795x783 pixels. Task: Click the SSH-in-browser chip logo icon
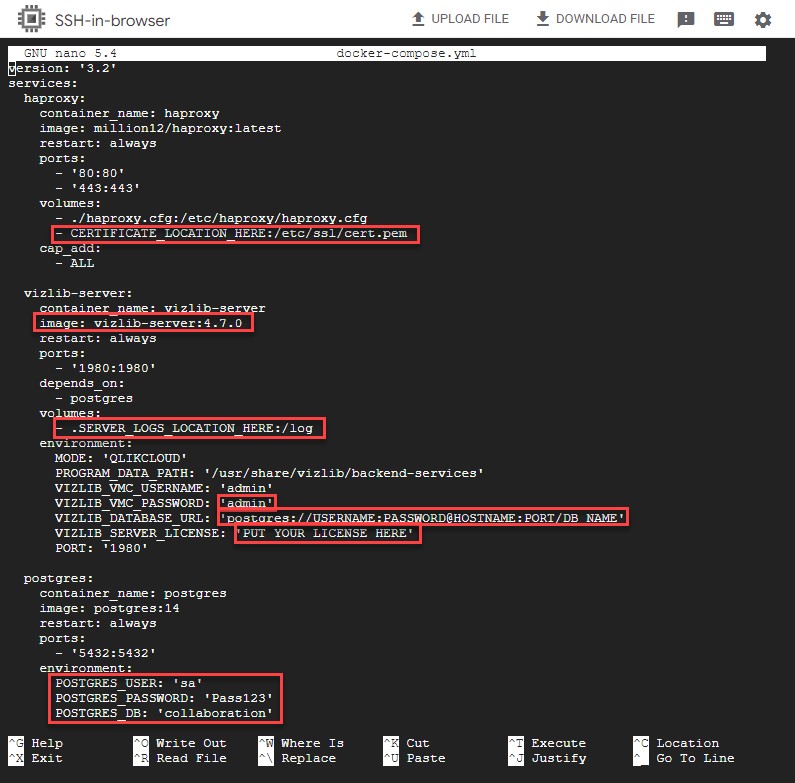(x=31, y=19)
